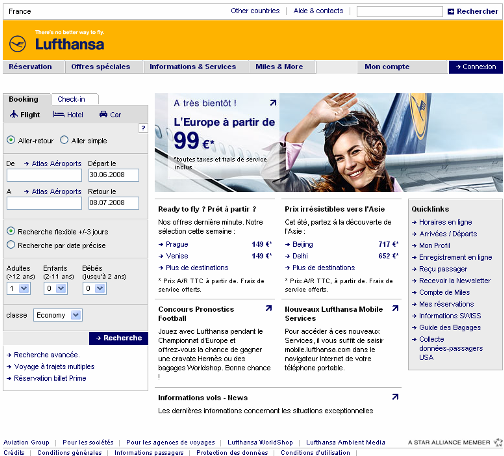Open Voyage à trajets multiples link
This screenshot has width=504, height=456.
coord(51,367)
